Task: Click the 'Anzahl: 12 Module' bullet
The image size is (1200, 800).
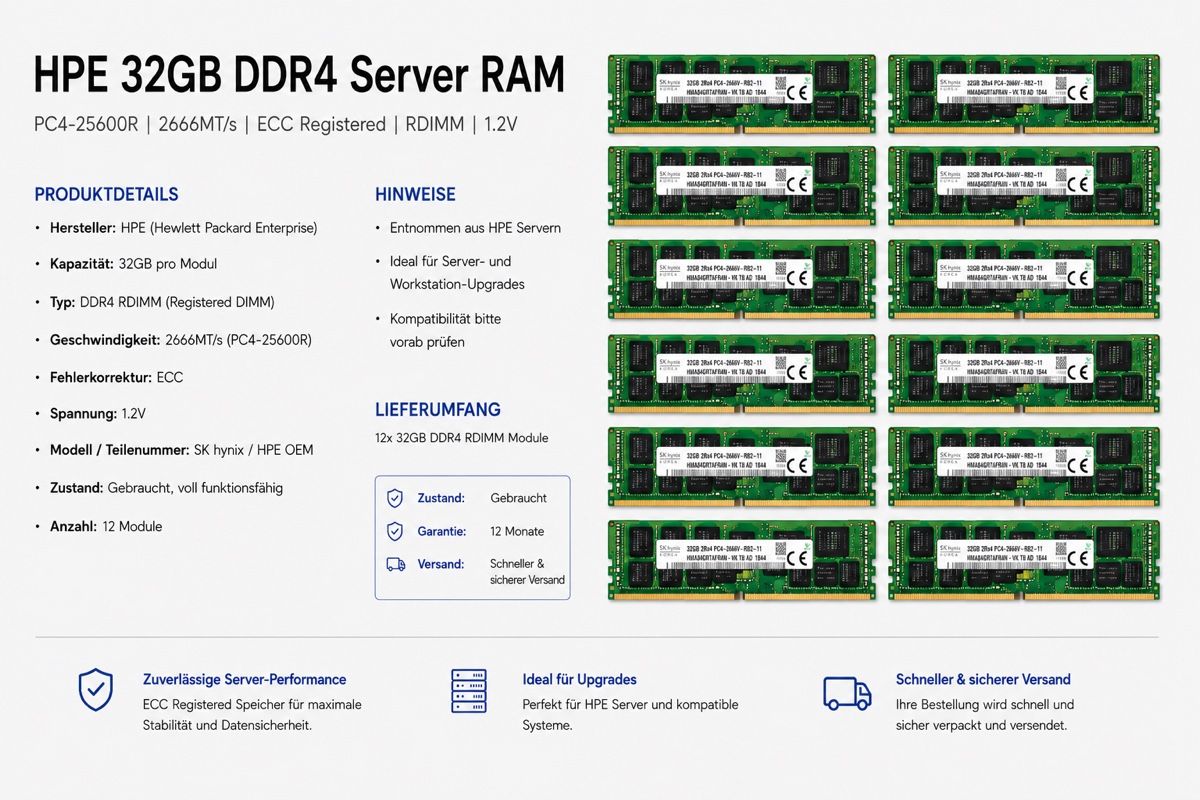Action: [106, 526]
